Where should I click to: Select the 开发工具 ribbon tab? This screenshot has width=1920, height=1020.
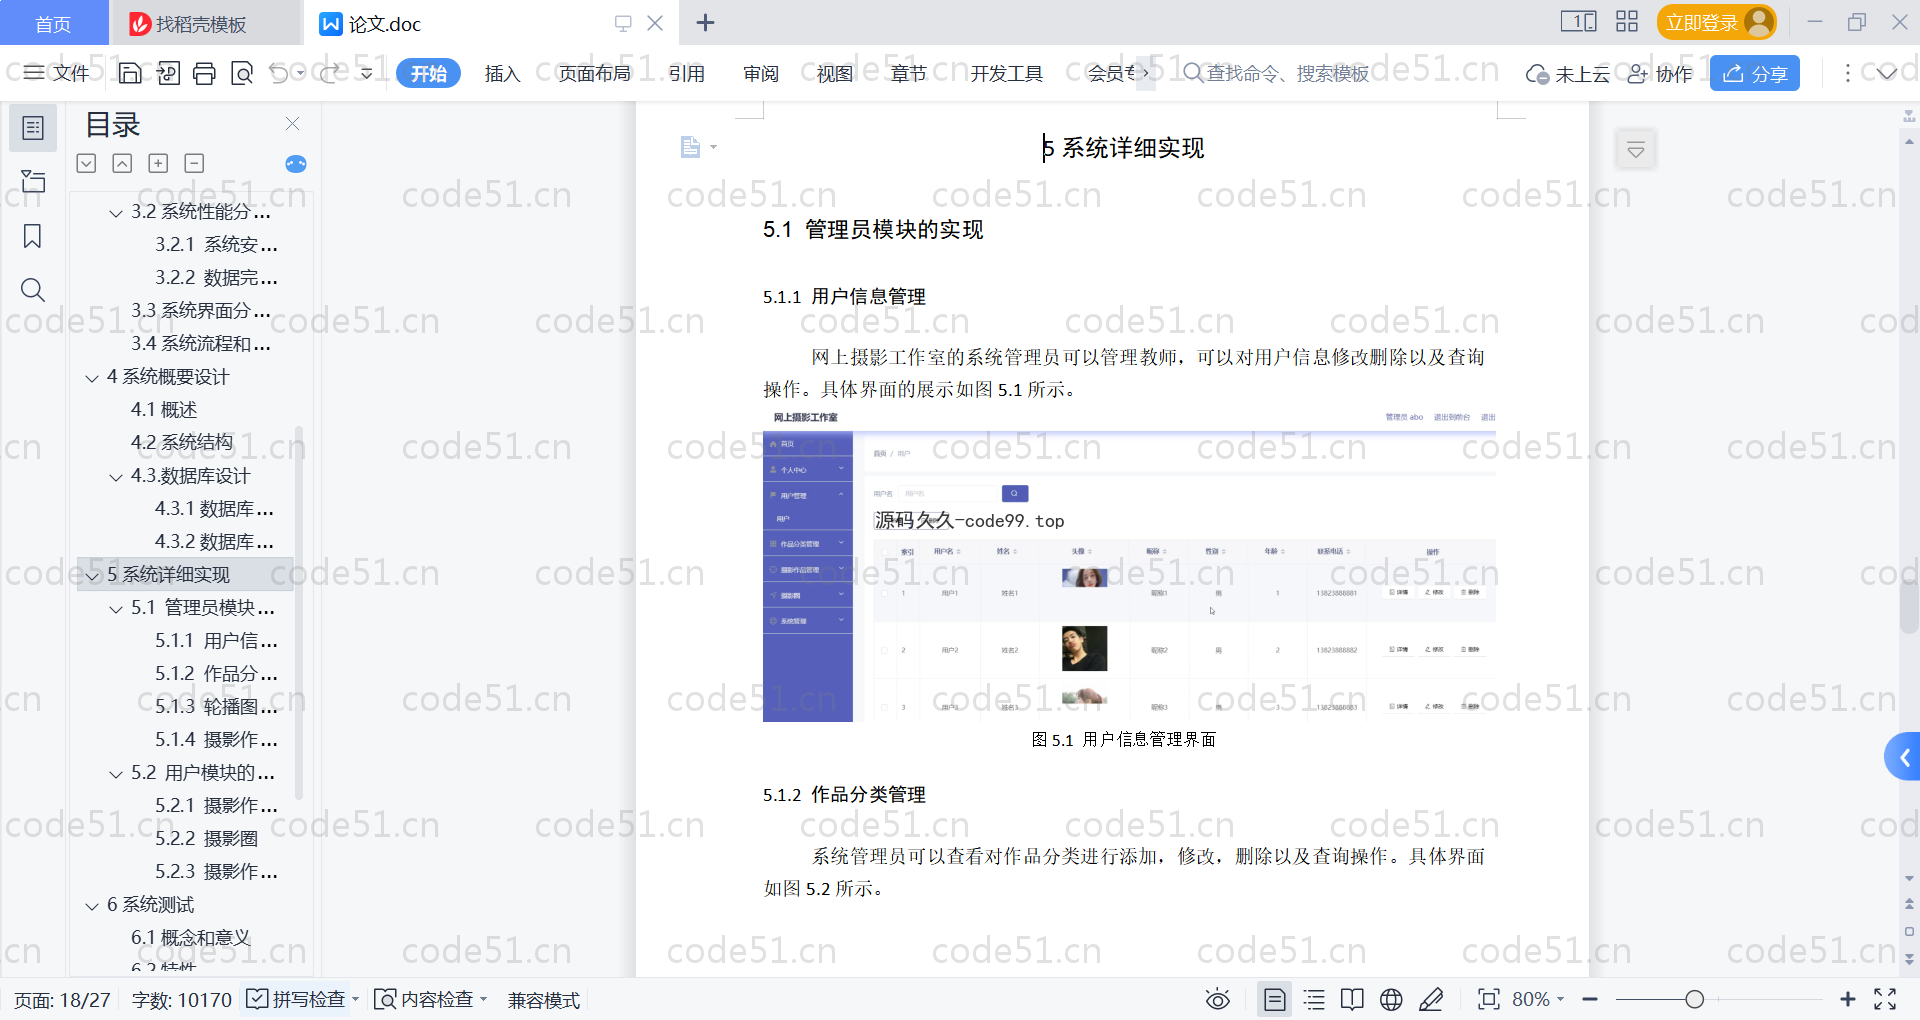point(1006,73)
